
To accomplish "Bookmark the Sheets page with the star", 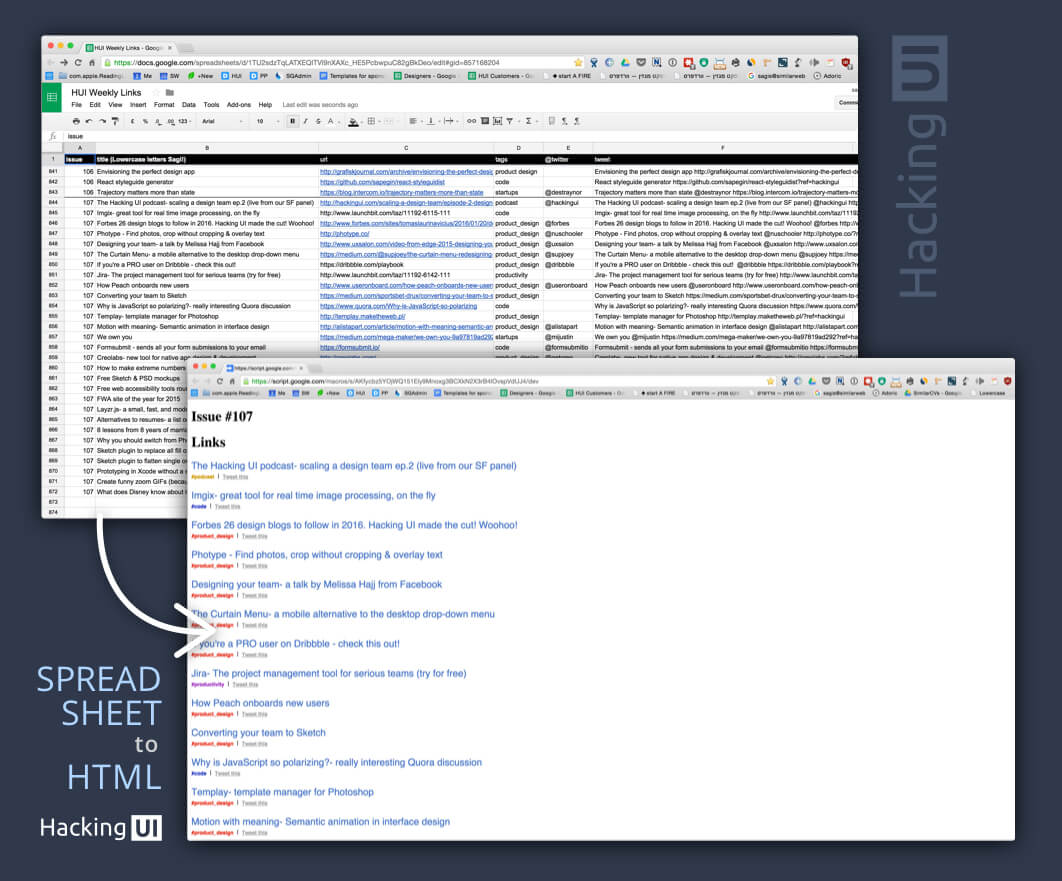I will [578, 62].
